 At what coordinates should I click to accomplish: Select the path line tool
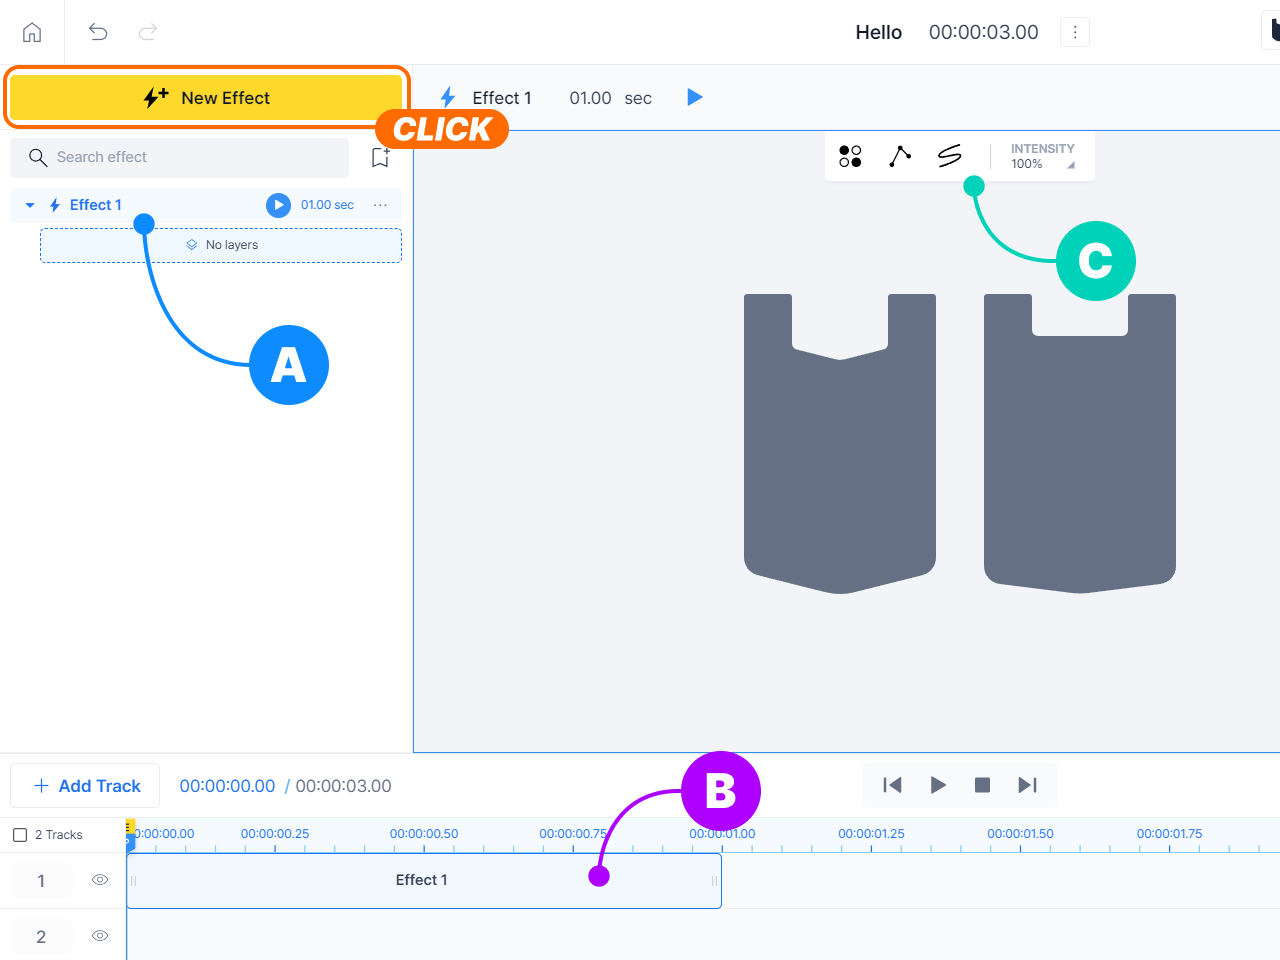900,156
